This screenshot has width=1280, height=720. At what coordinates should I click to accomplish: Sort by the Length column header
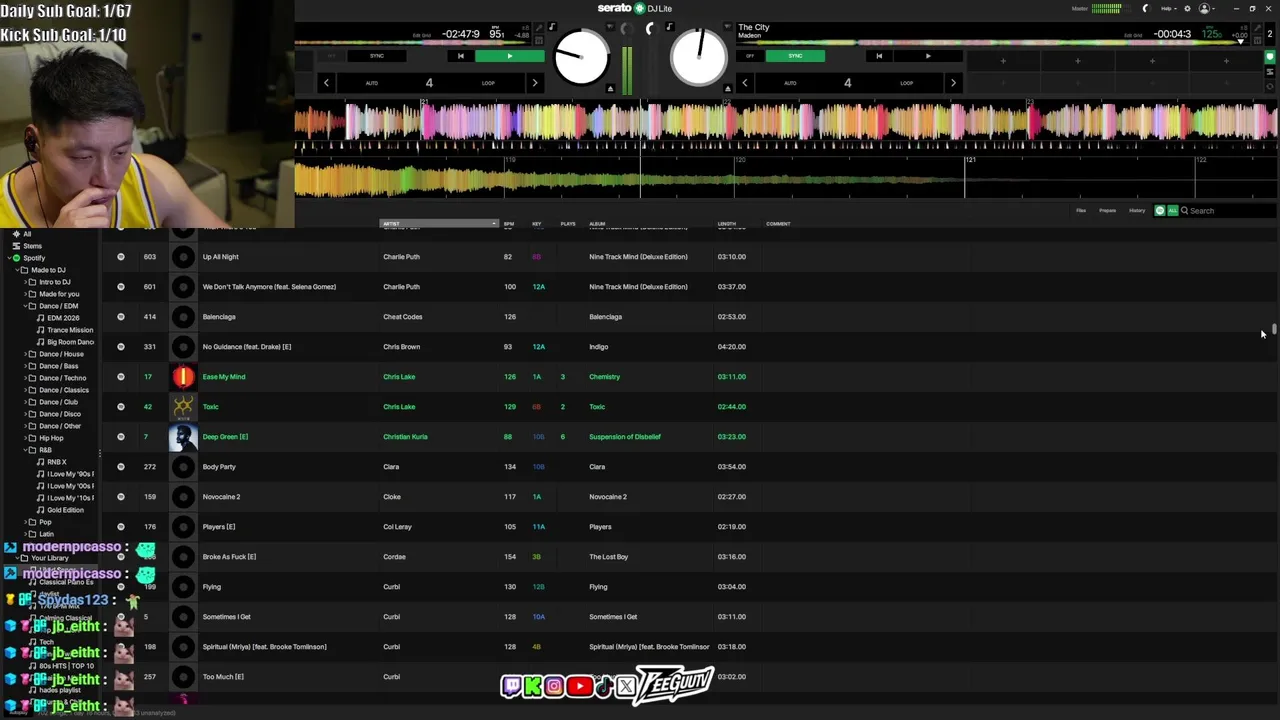727,224
